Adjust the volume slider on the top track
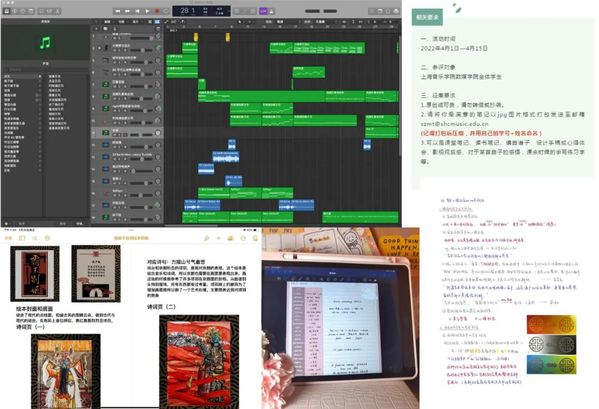Screen dimensions: 599x409 click(140, 38)
